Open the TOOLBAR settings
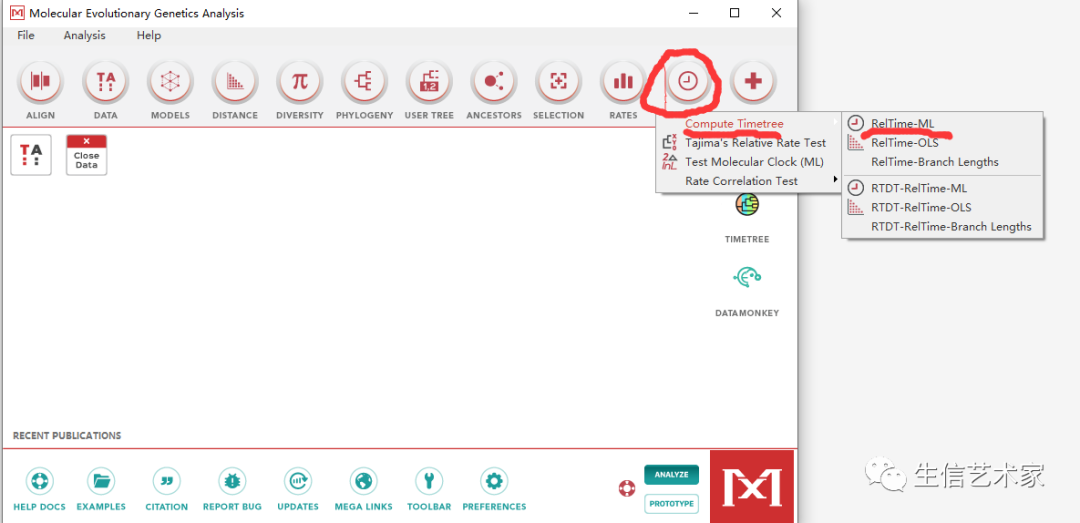This screenshot has height=523, width=1080. click(x=429, y=489)
